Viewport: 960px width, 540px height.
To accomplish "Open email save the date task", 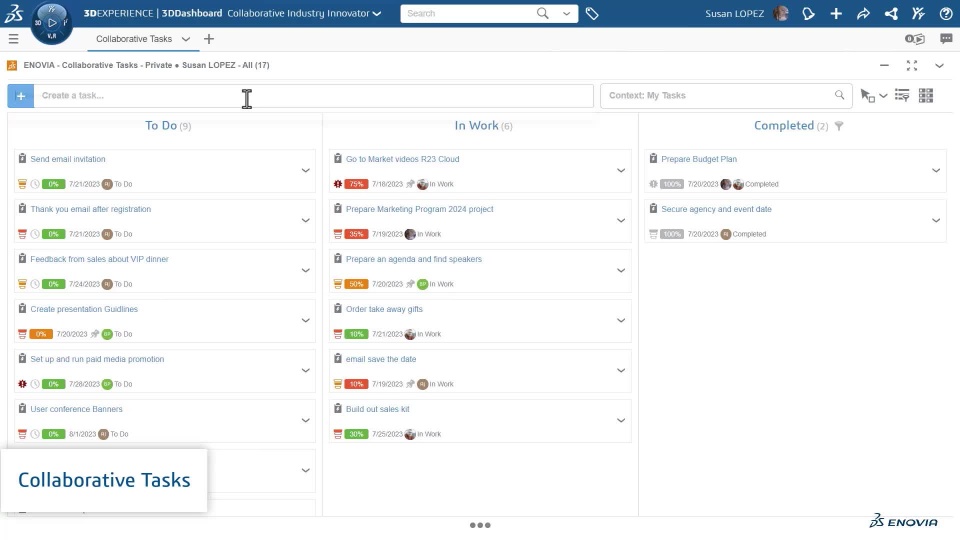I will [x=381, y=359].
